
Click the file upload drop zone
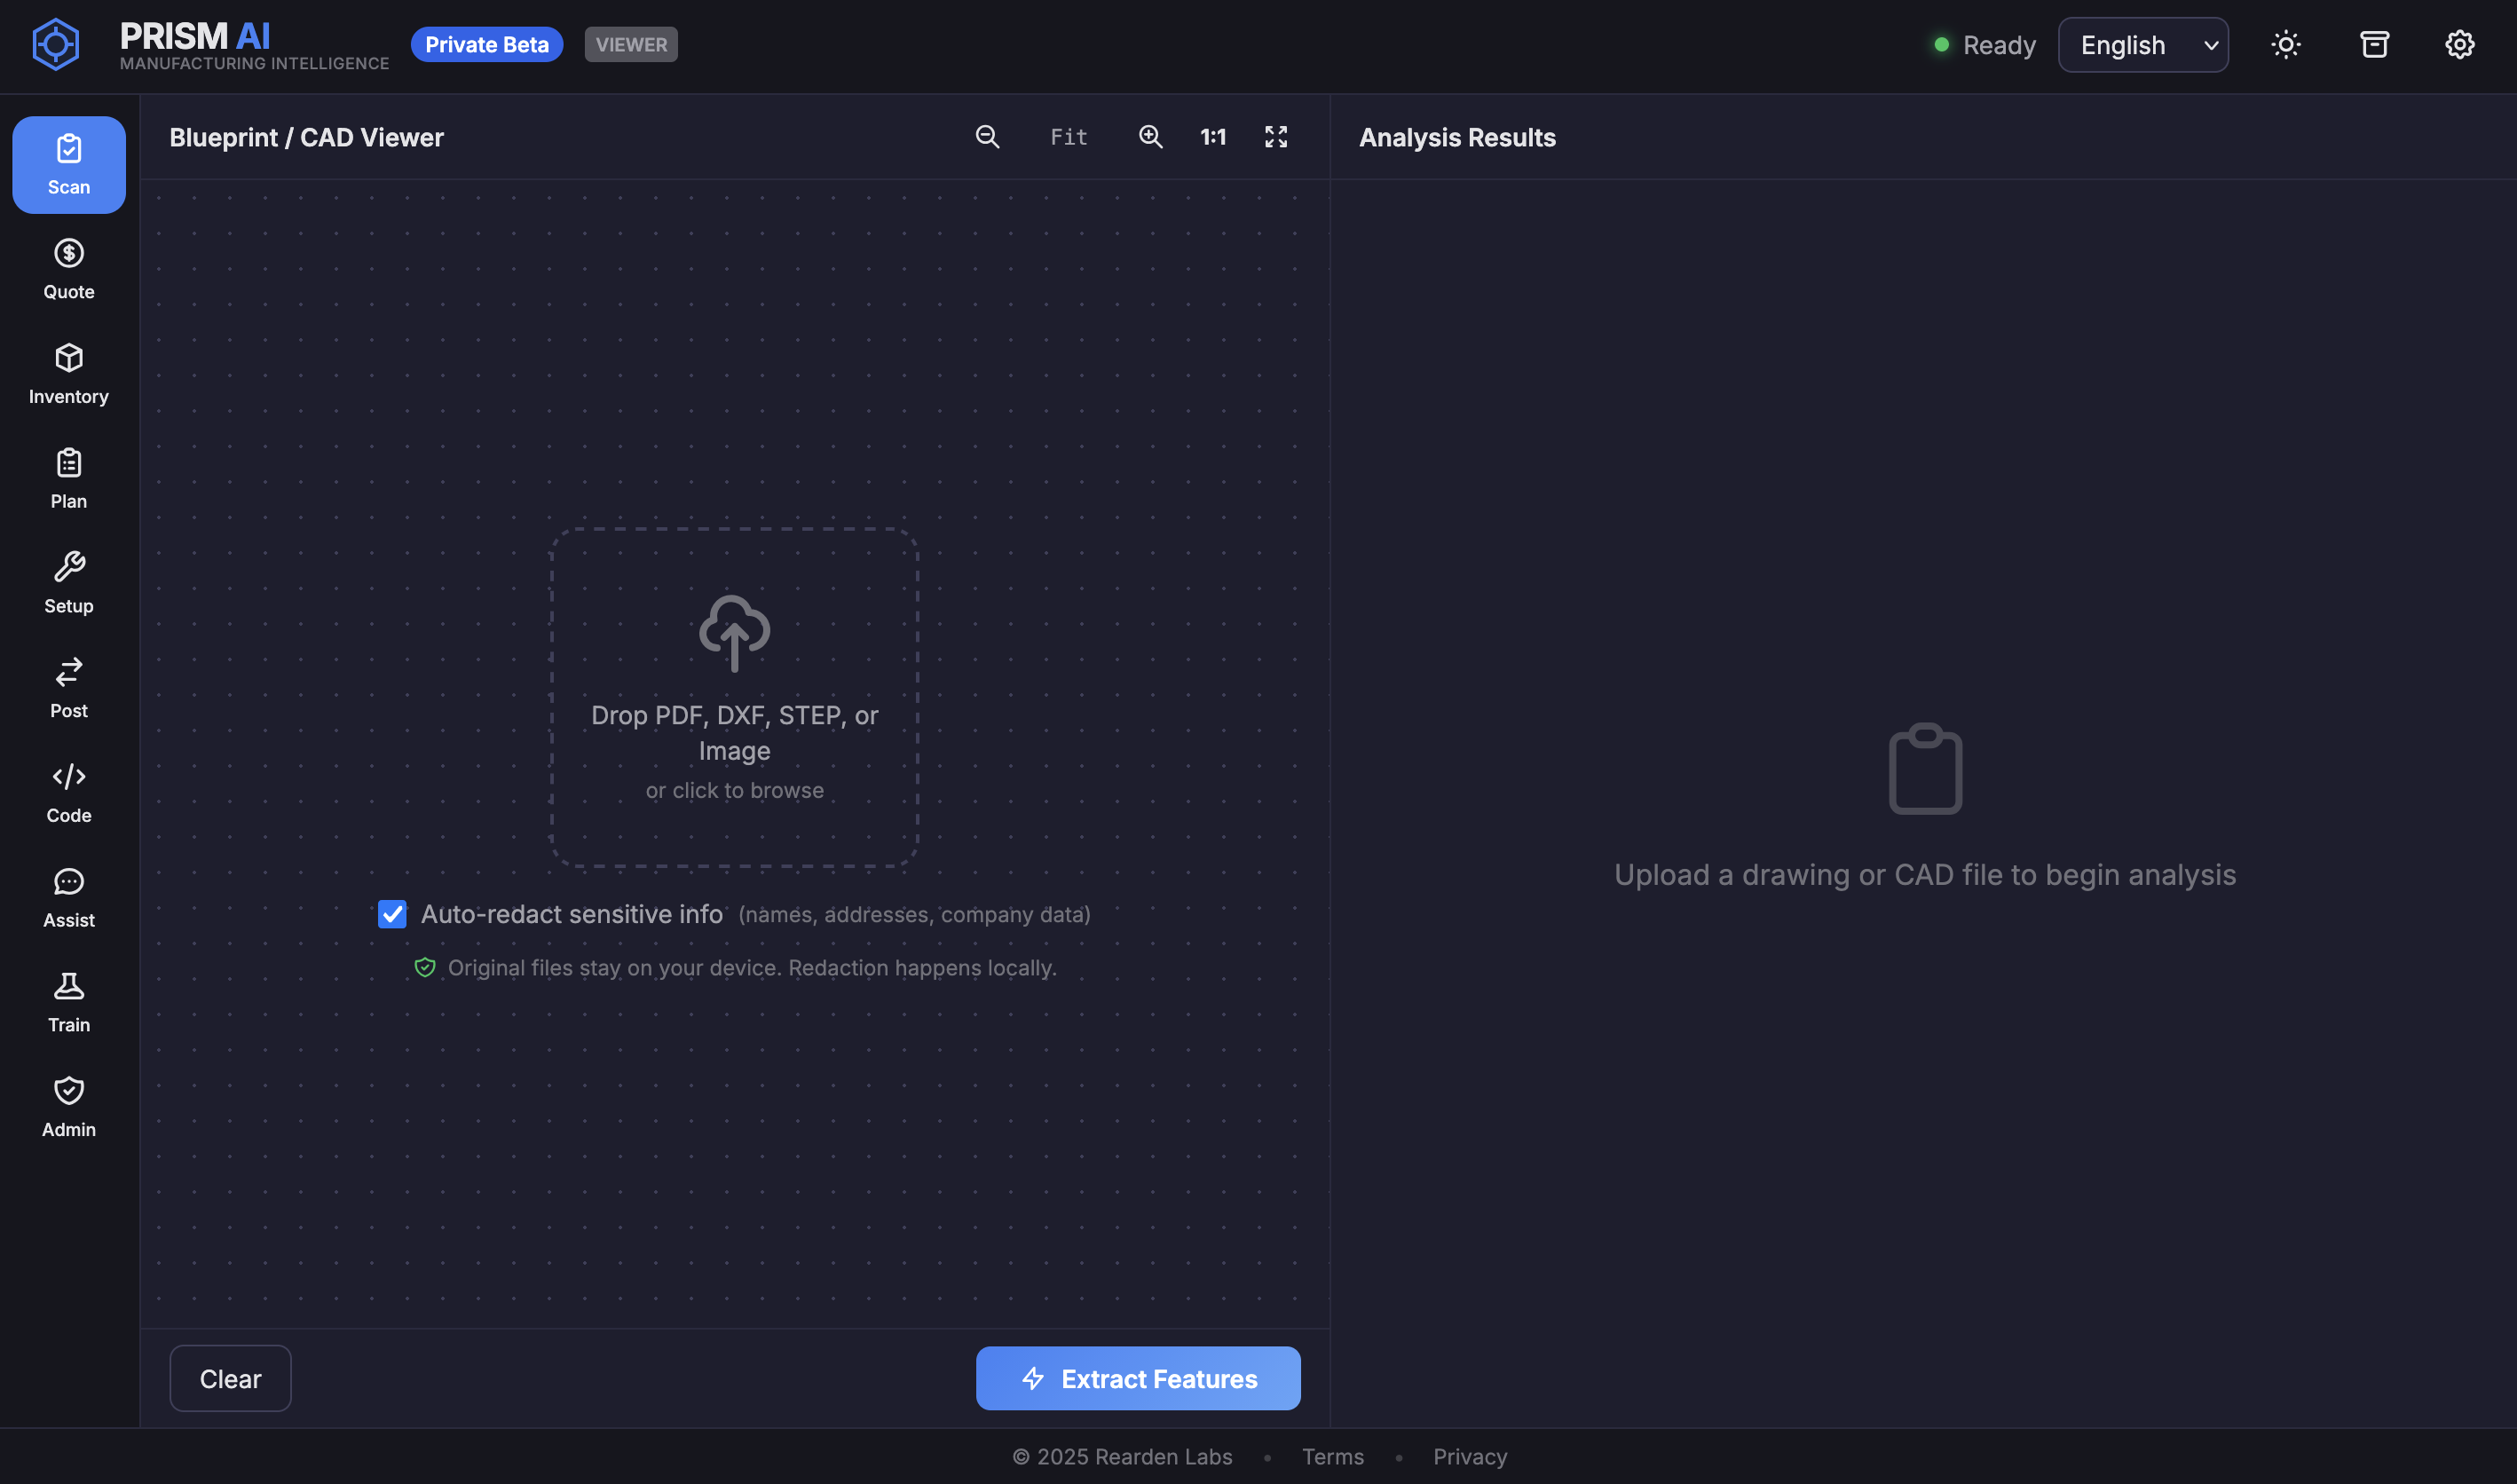734,697
